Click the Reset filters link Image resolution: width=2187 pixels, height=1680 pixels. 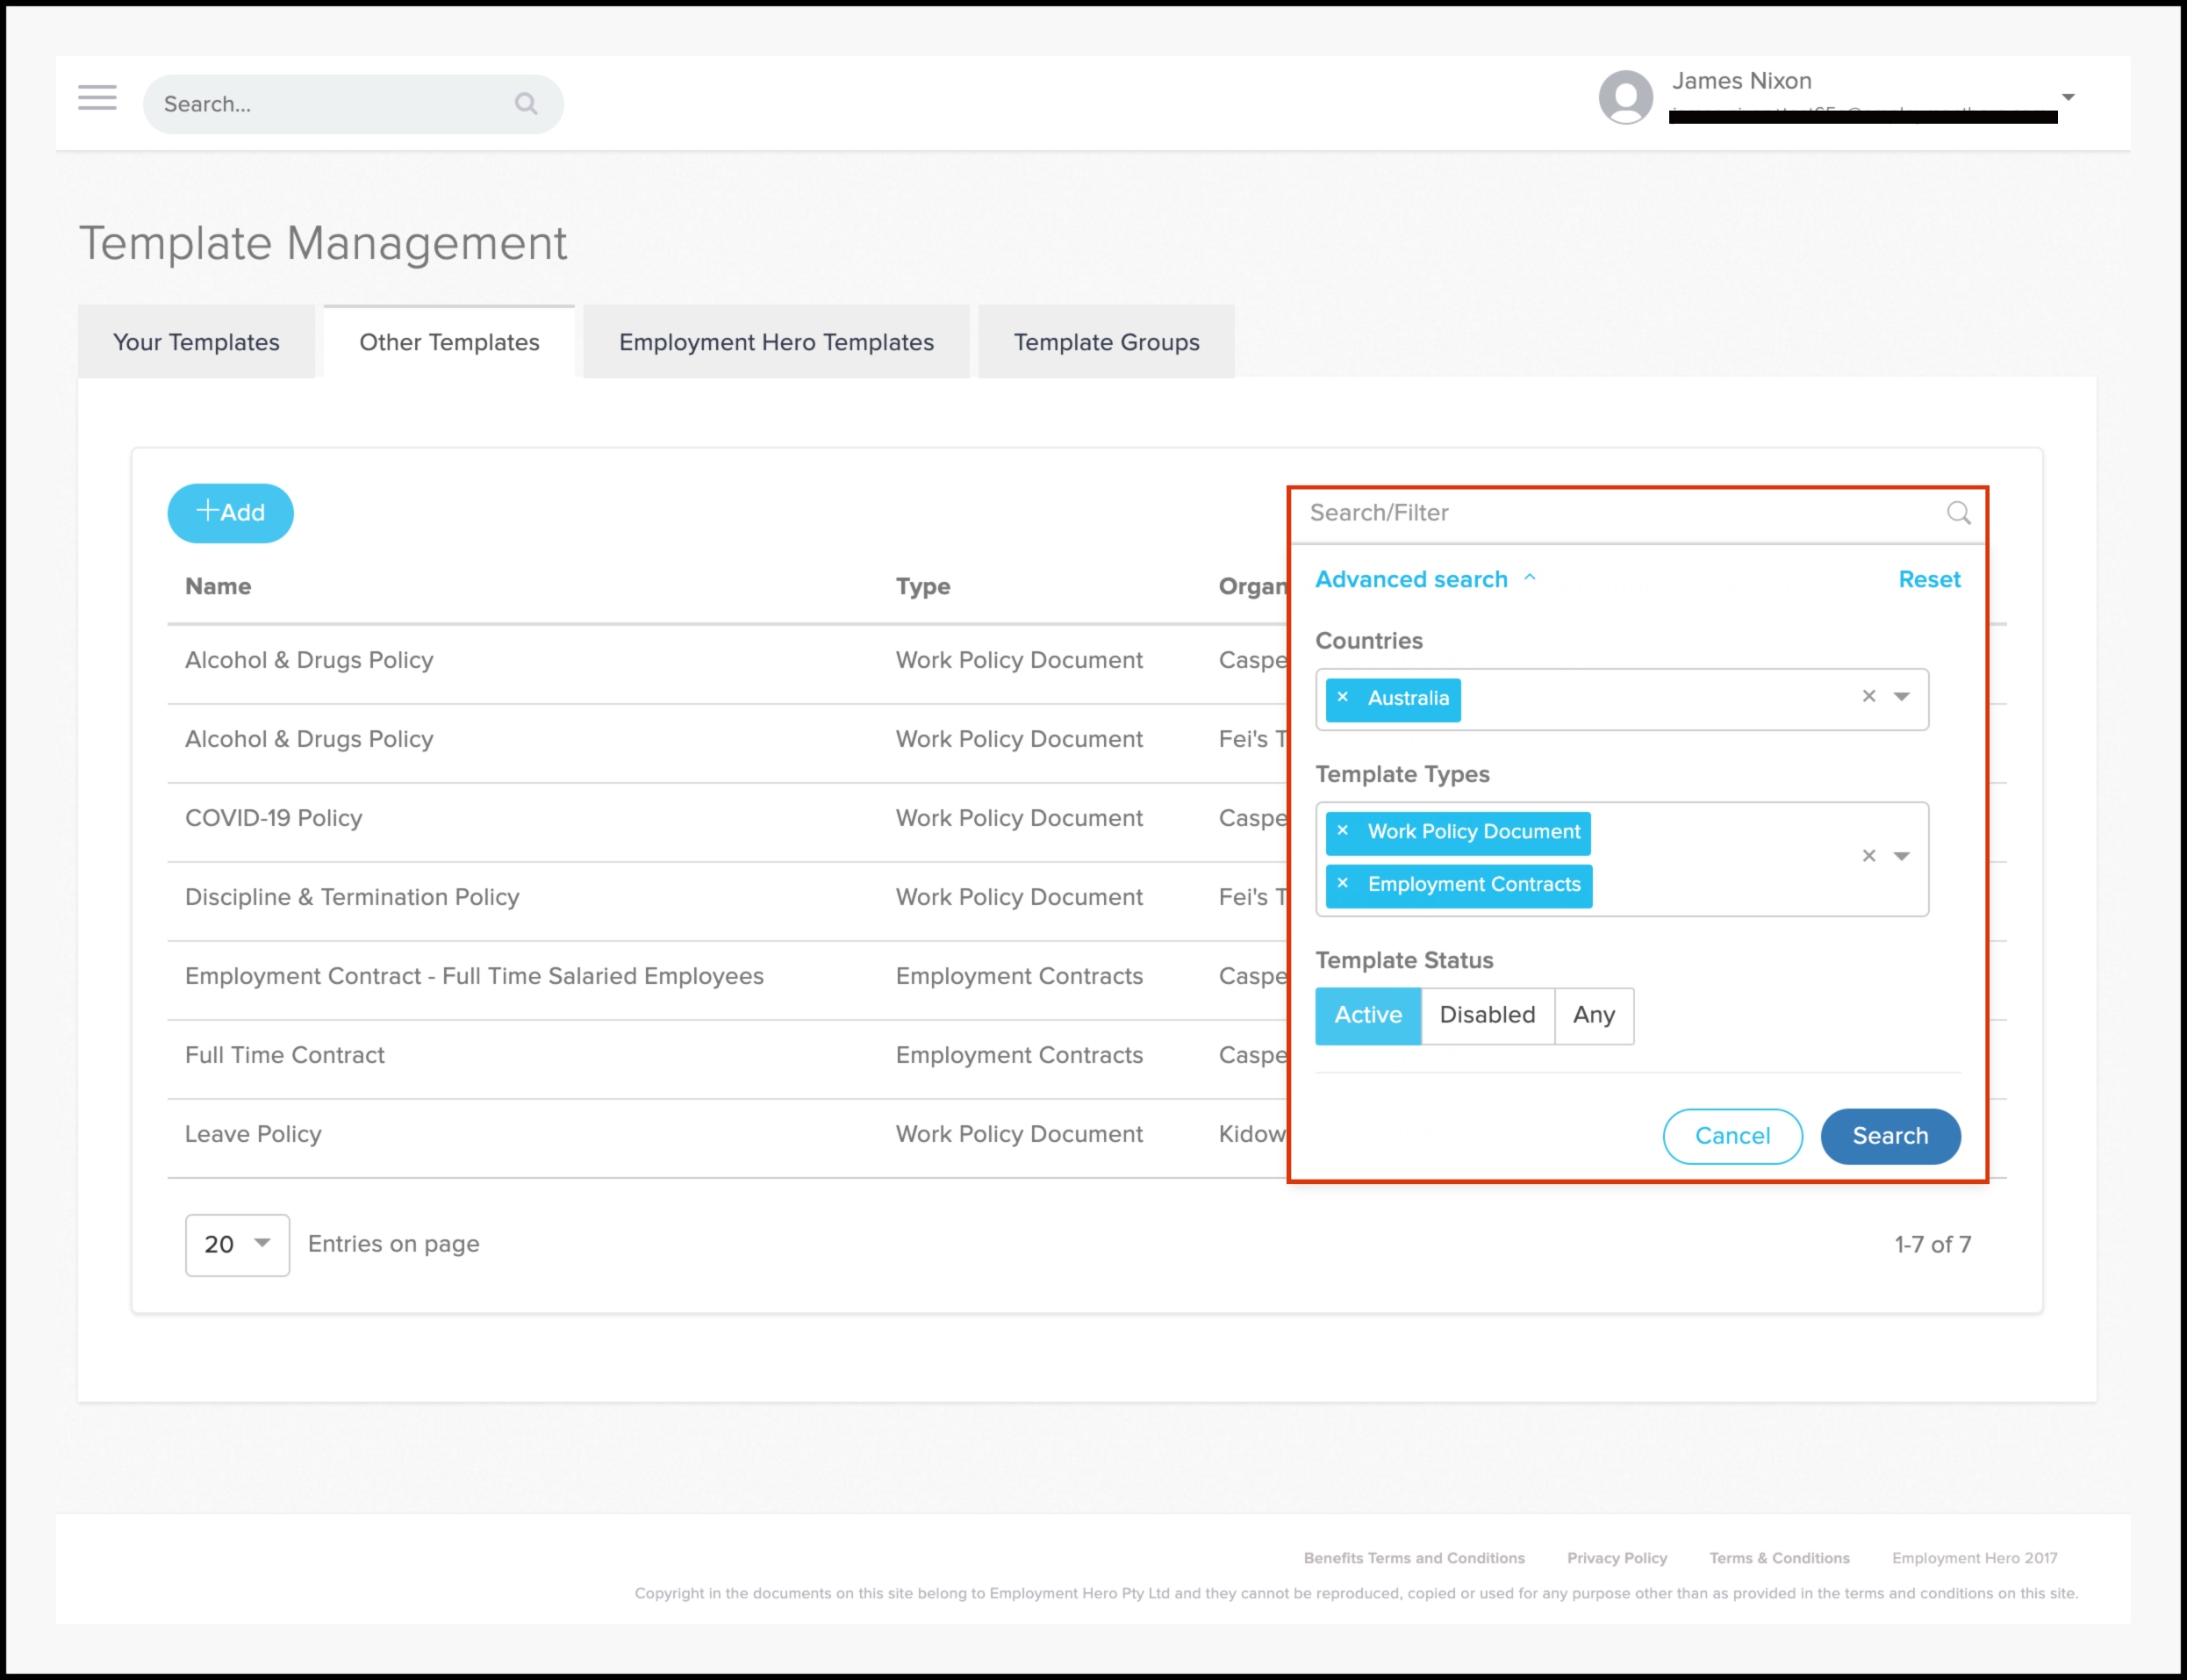point(1928,580)
